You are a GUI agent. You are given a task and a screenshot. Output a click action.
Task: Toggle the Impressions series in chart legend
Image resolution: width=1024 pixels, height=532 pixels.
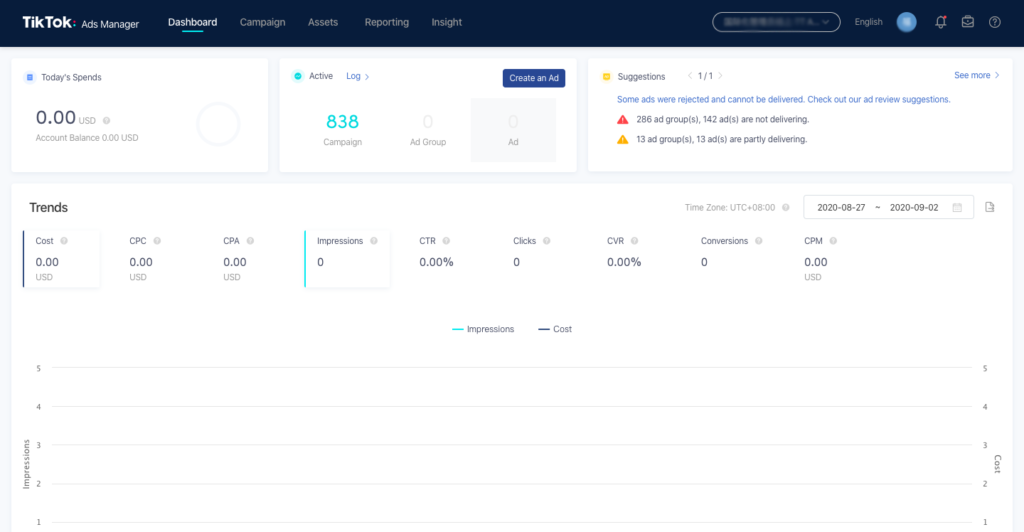(x=483, y=329)
